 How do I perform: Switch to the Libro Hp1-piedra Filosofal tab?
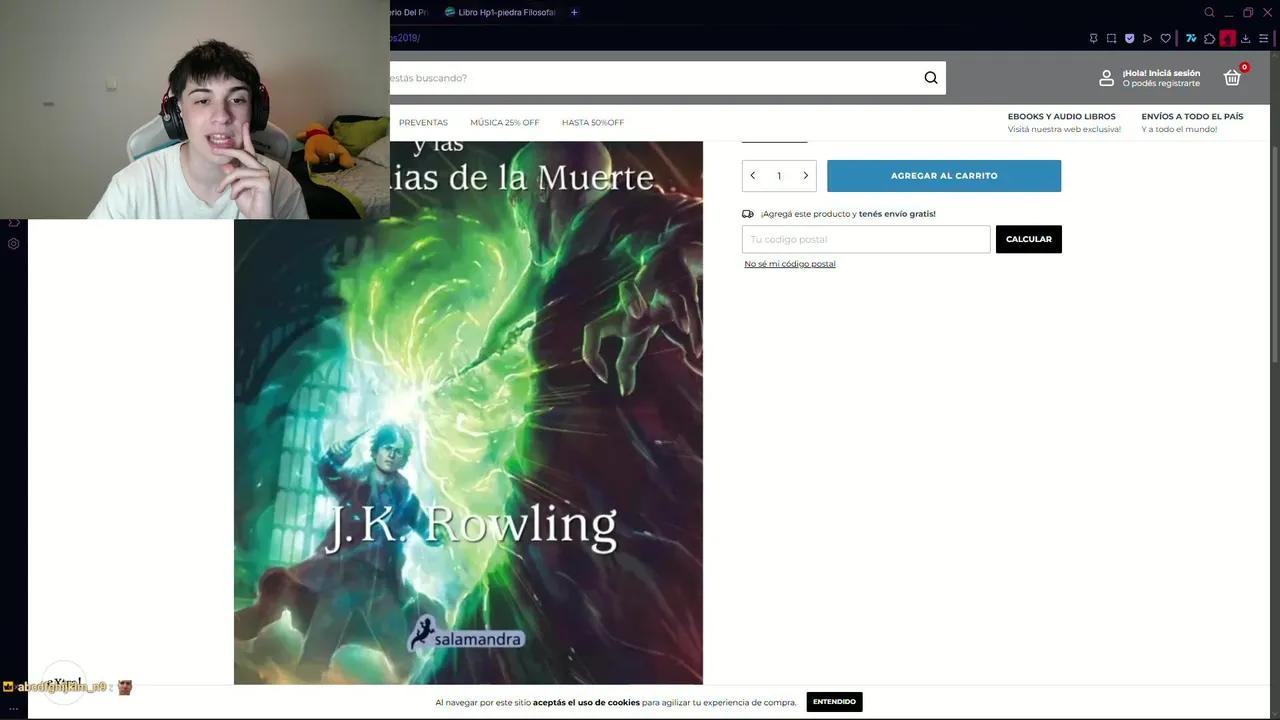click(500, 12)
